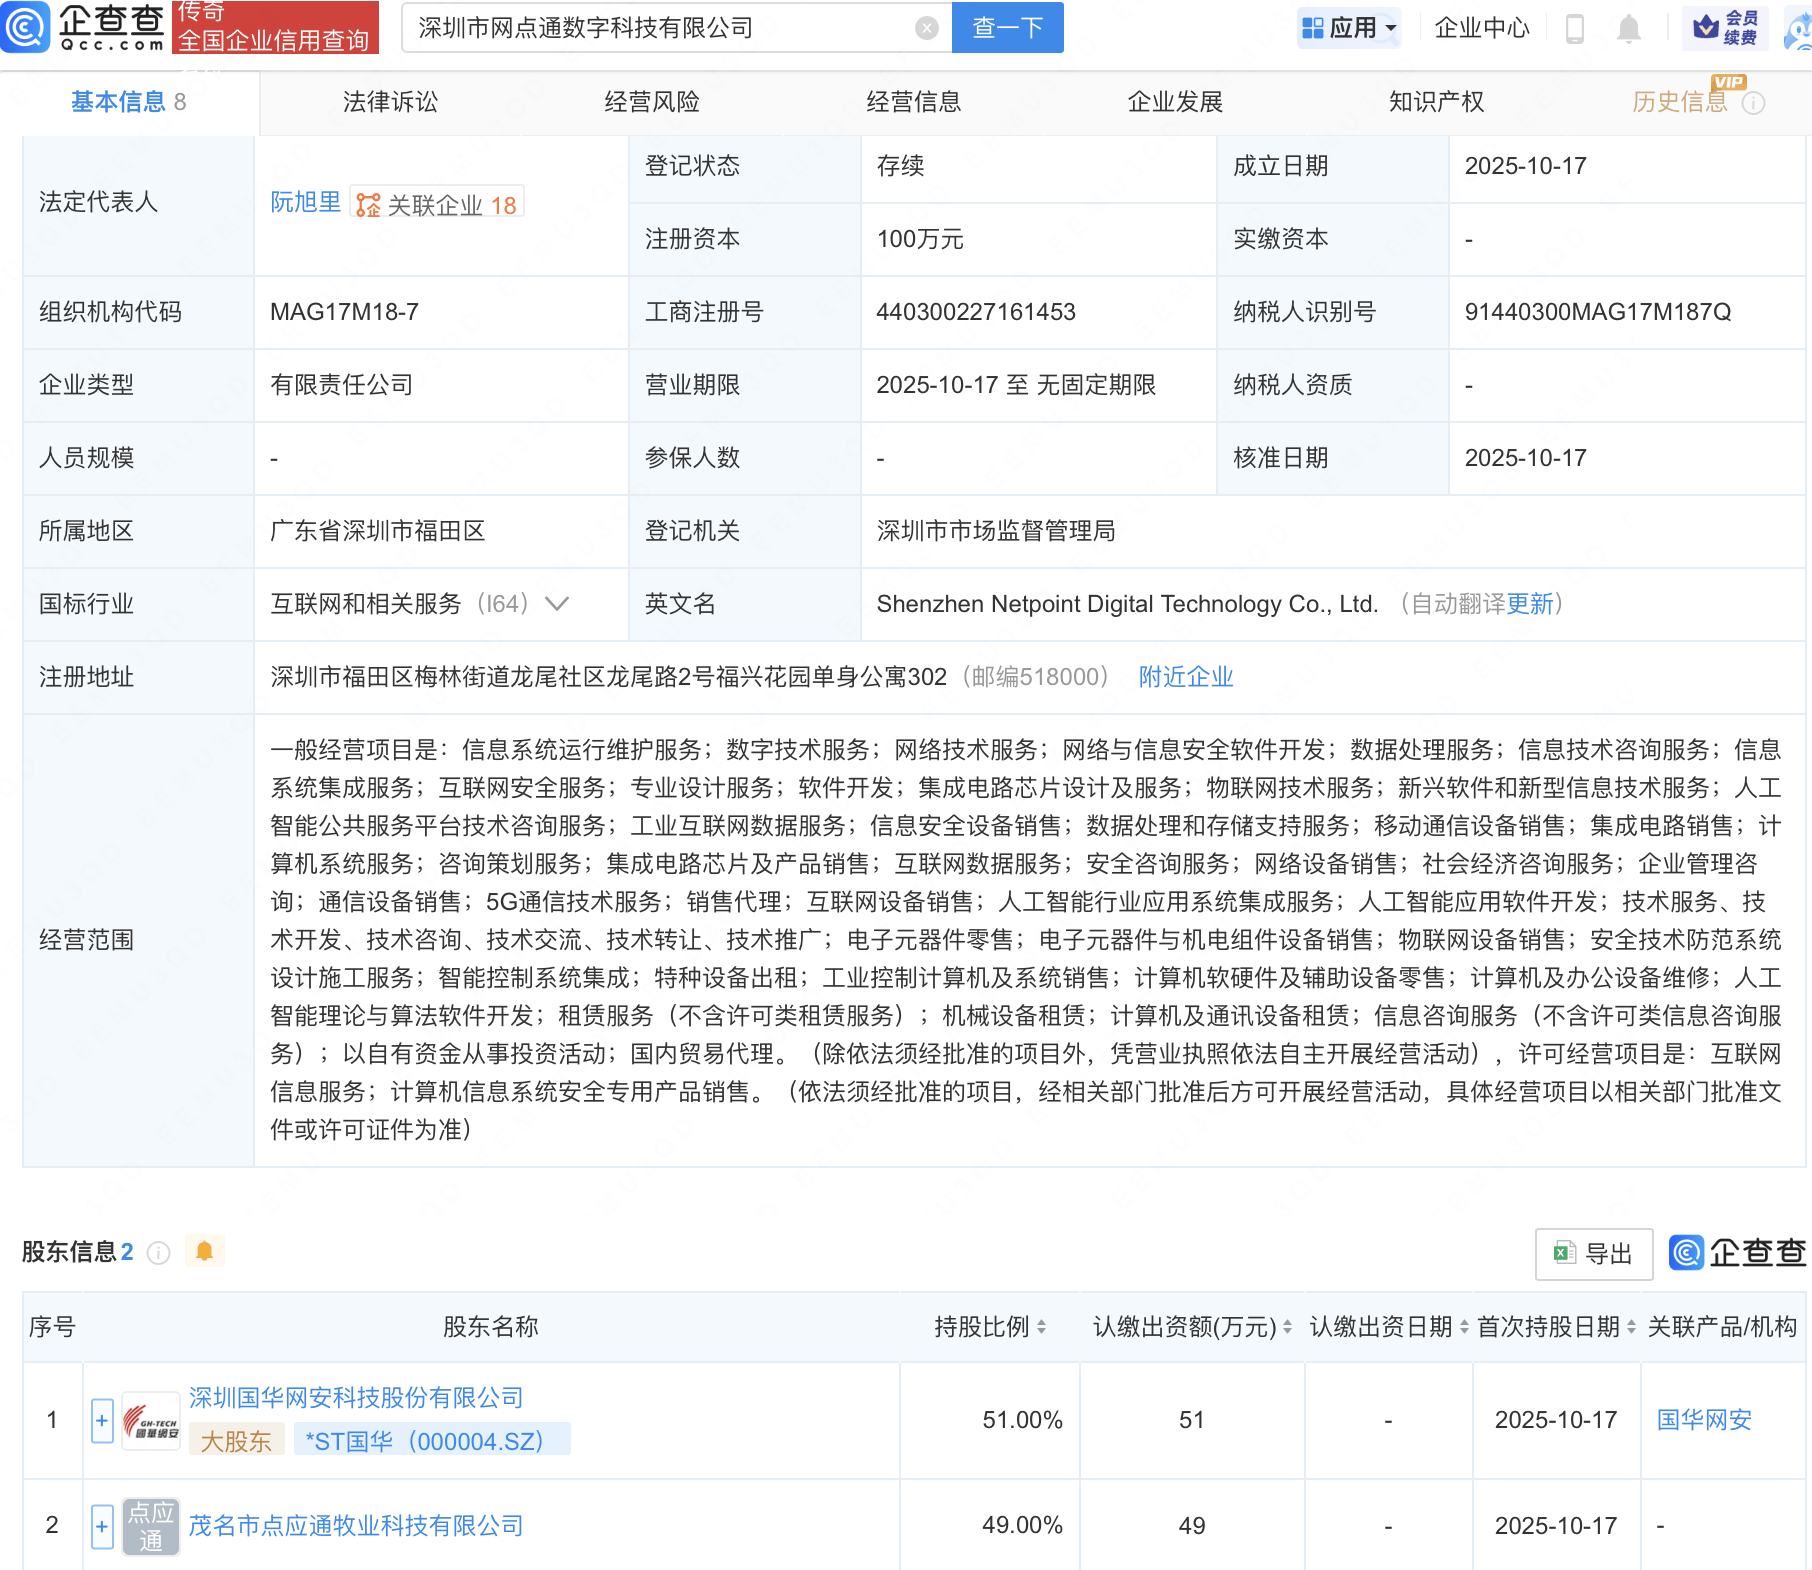Click the mobile phone icon in header
1812x1570 pixels.
pos(1574,28)
